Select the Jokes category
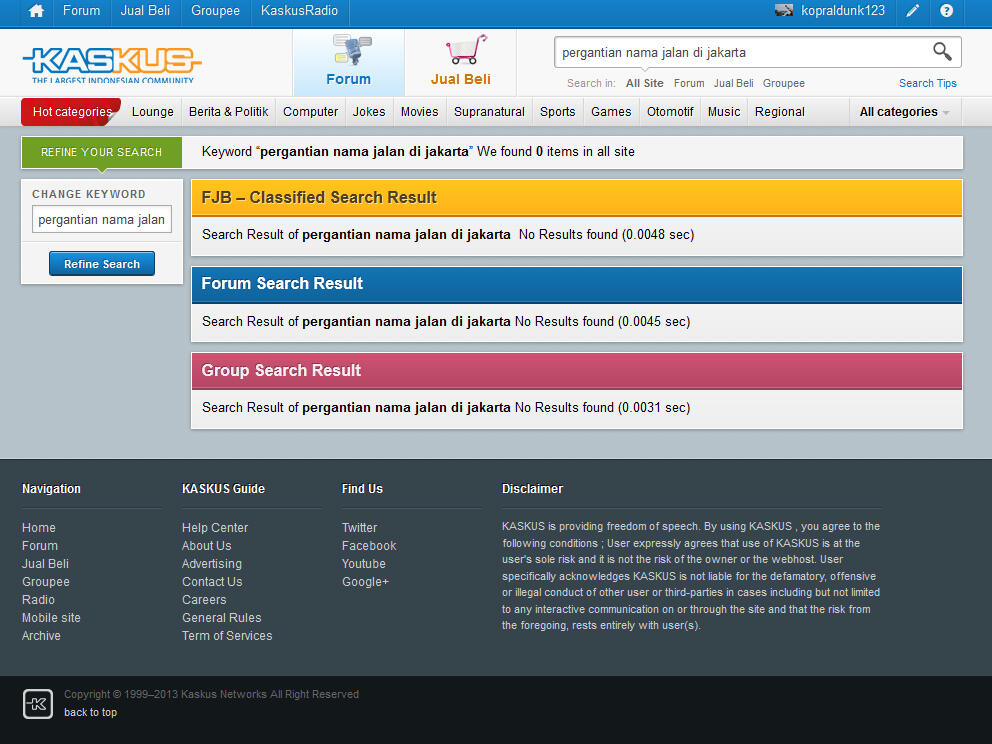 click(x=369, y=112)
